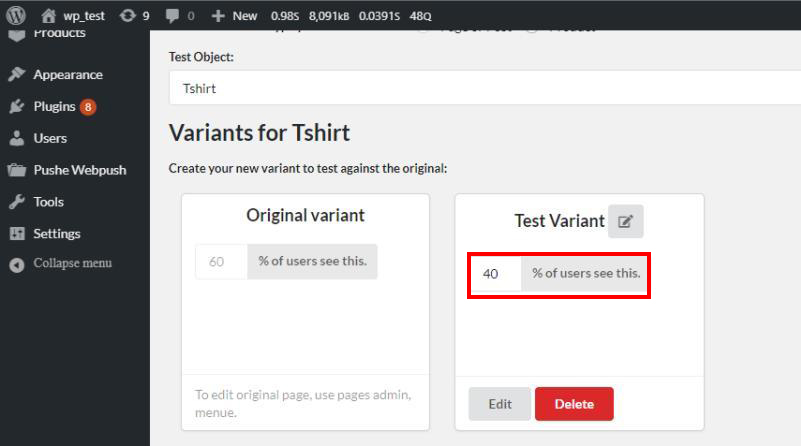Click the 0.98s load time stat
Screen dimensions: 801x446
click(285, 16)
